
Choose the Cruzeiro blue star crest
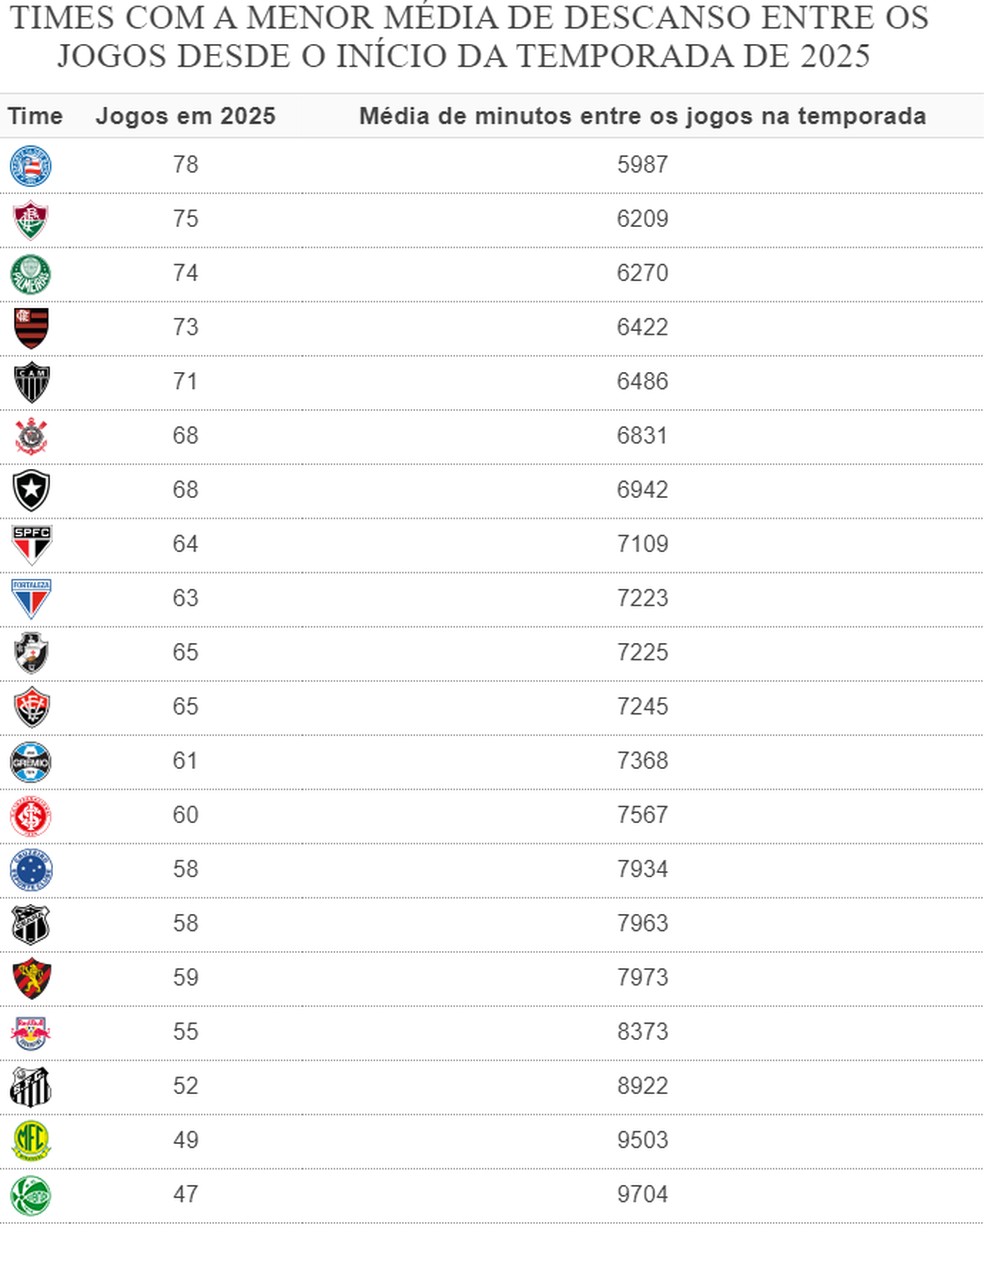pos(30,869)
